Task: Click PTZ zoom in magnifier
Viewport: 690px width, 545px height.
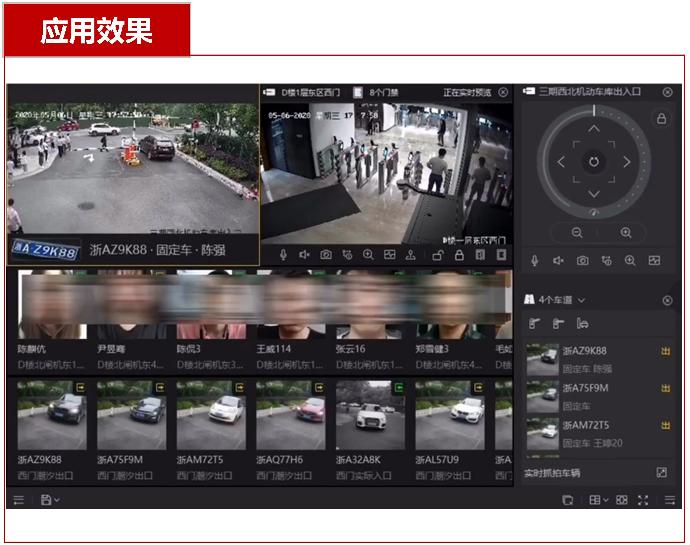Action: click(x=626, y=232)
